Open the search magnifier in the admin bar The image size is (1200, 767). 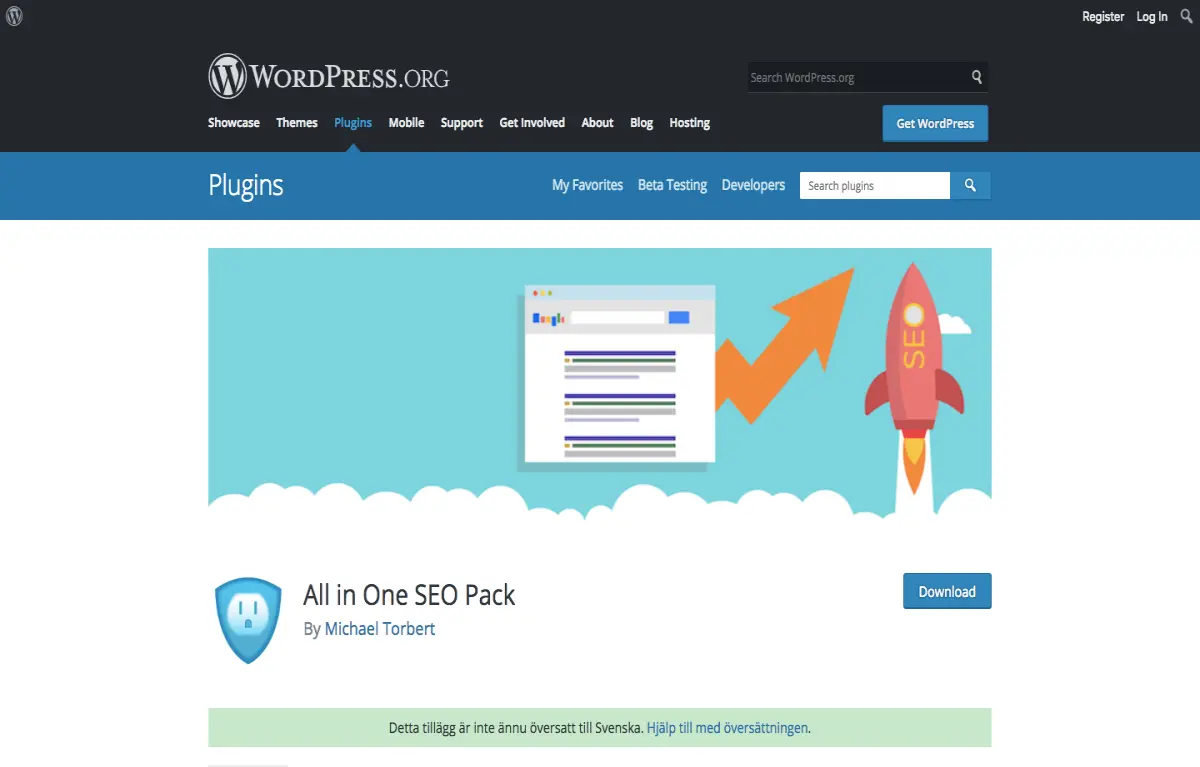[x=1186, y=16]
